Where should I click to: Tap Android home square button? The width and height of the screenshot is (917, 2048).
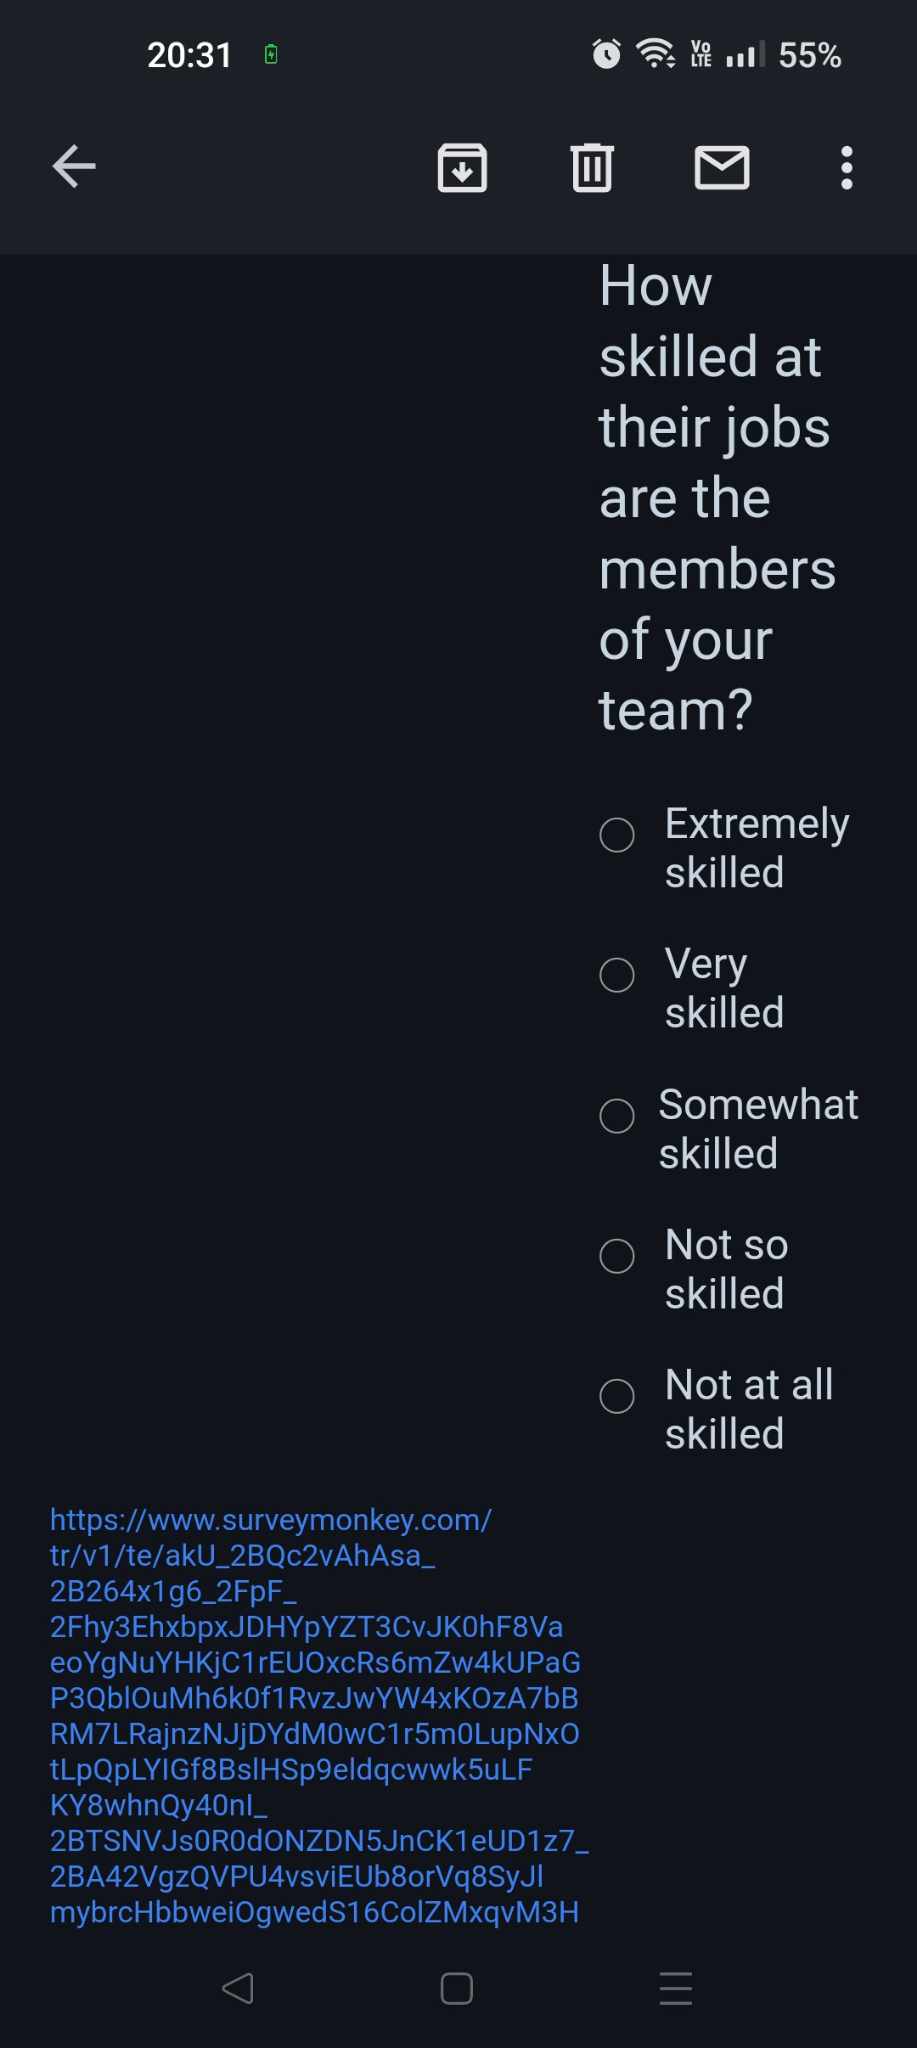point(457,1988)
